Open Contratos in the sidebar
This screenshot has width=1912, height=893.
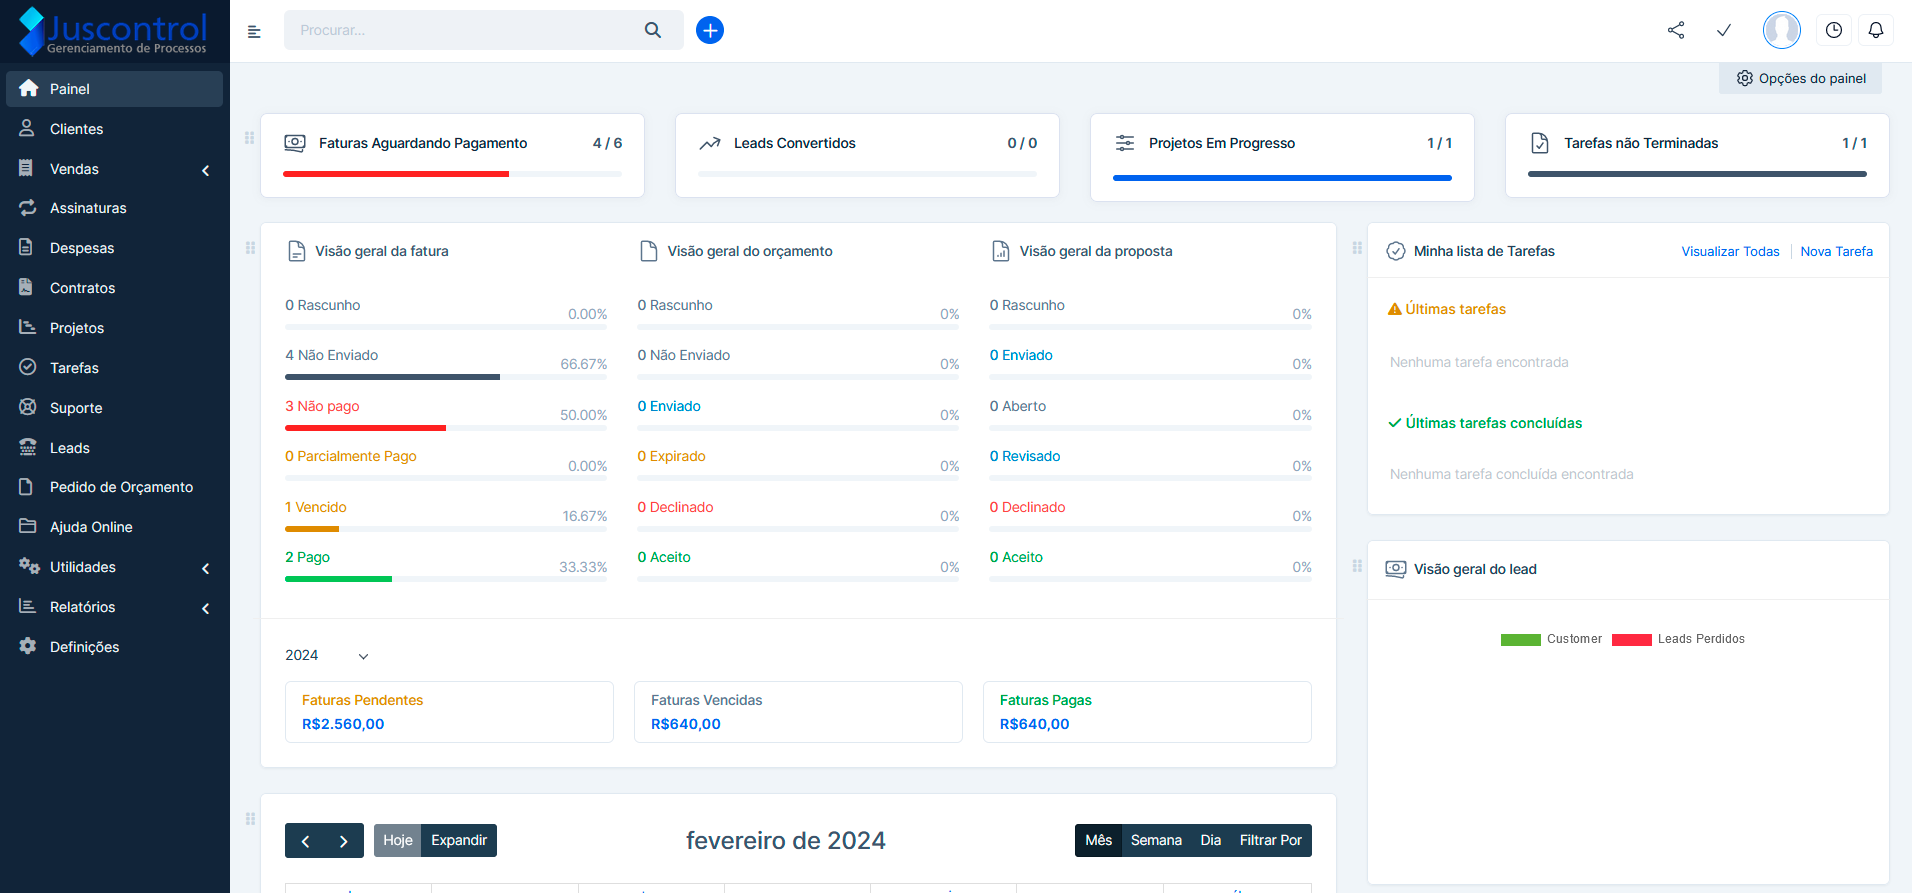(115, 288)
